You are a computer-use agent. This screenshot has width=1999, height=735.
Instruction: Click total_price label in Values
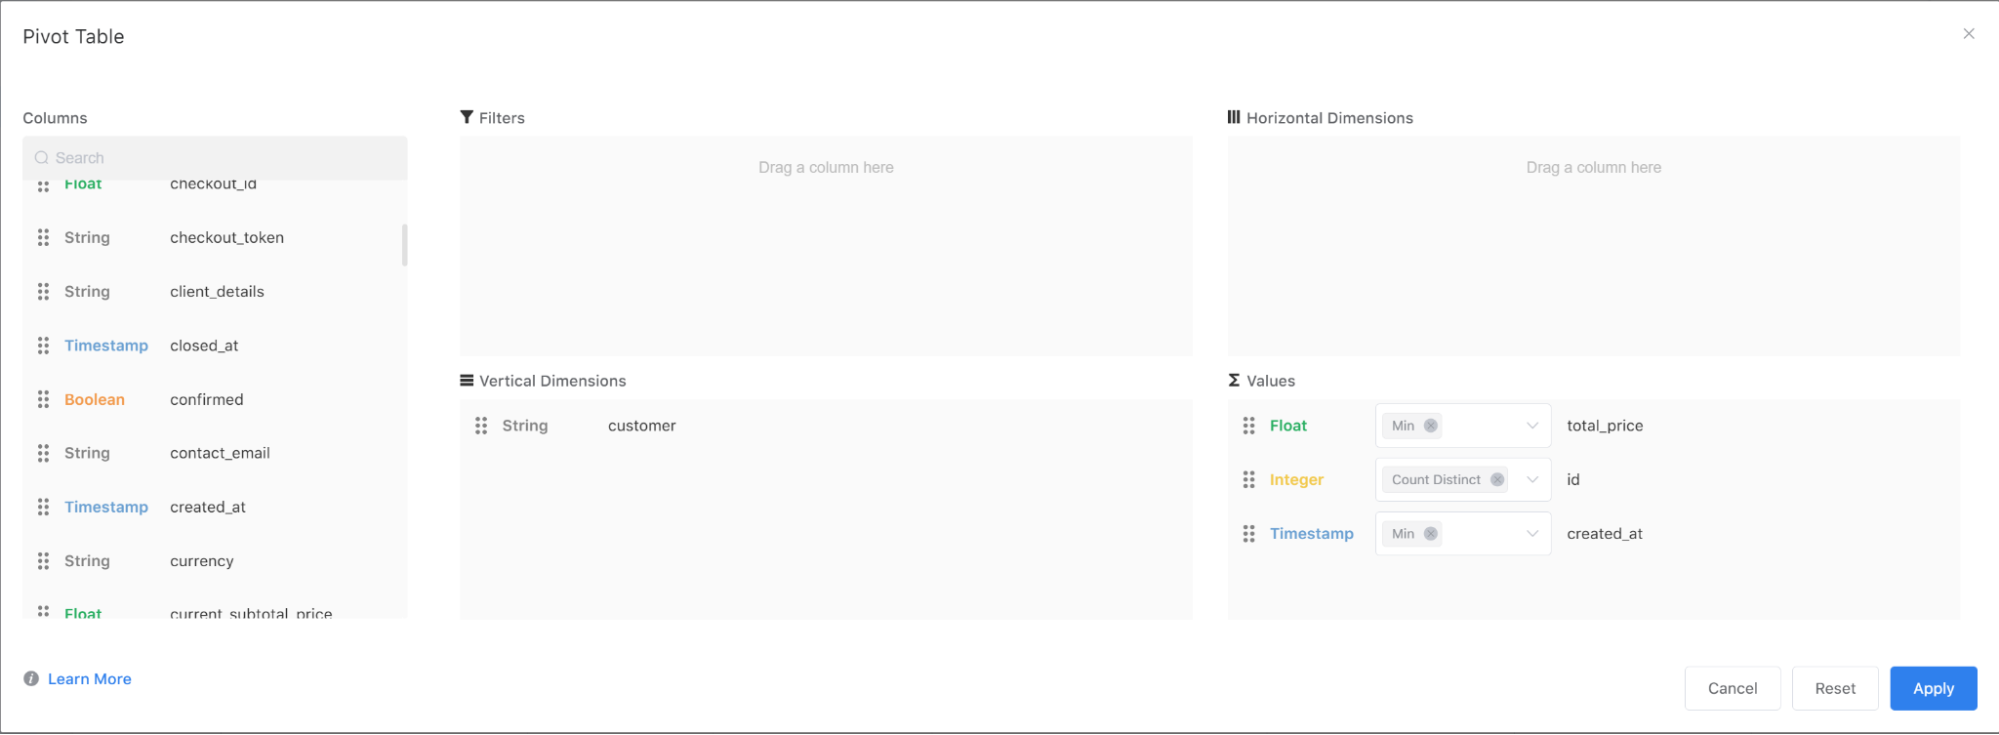pos(1605,426)
